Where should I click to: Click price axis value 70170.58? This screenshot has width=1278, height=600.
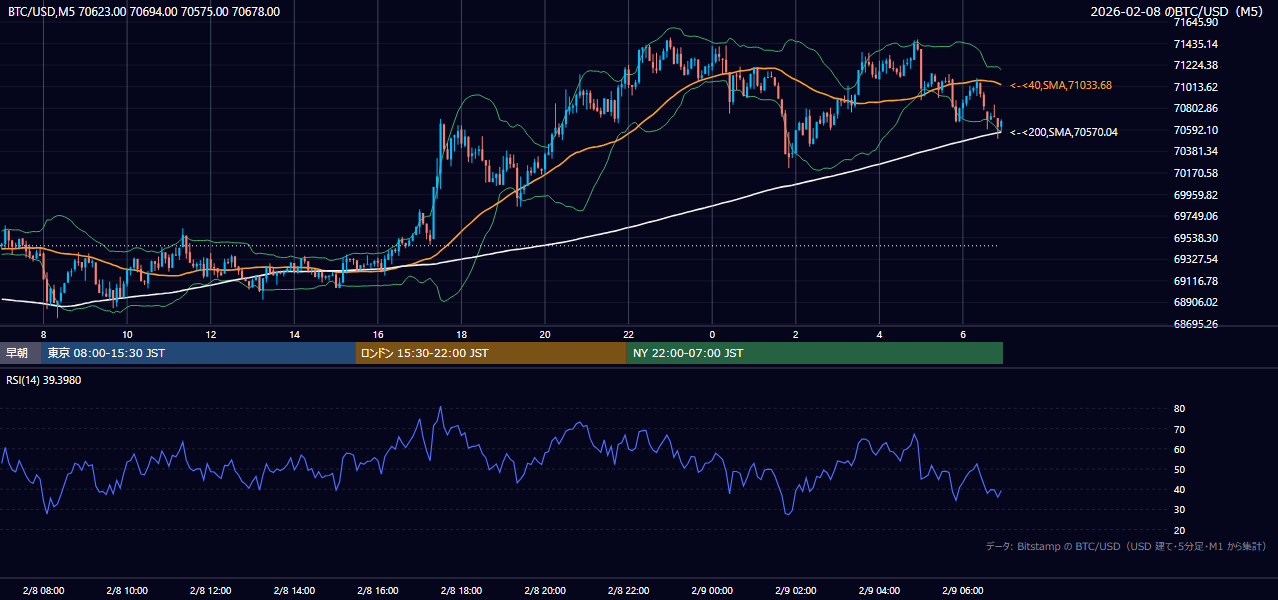(1196, 173)
